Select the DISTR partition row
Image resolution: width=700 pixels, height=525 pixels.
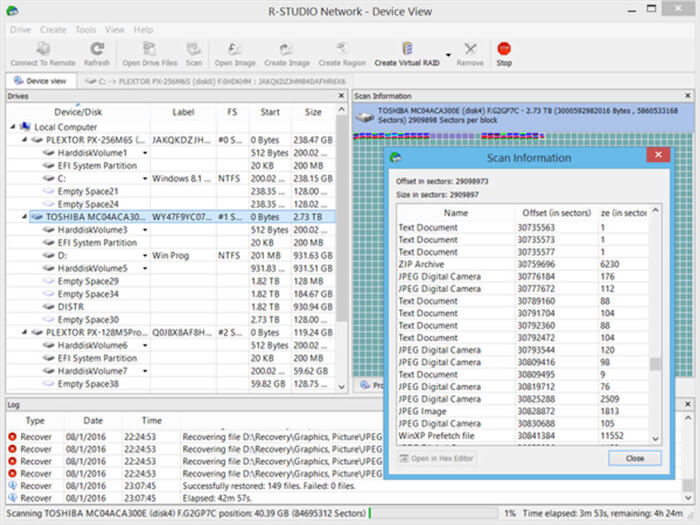171,307
